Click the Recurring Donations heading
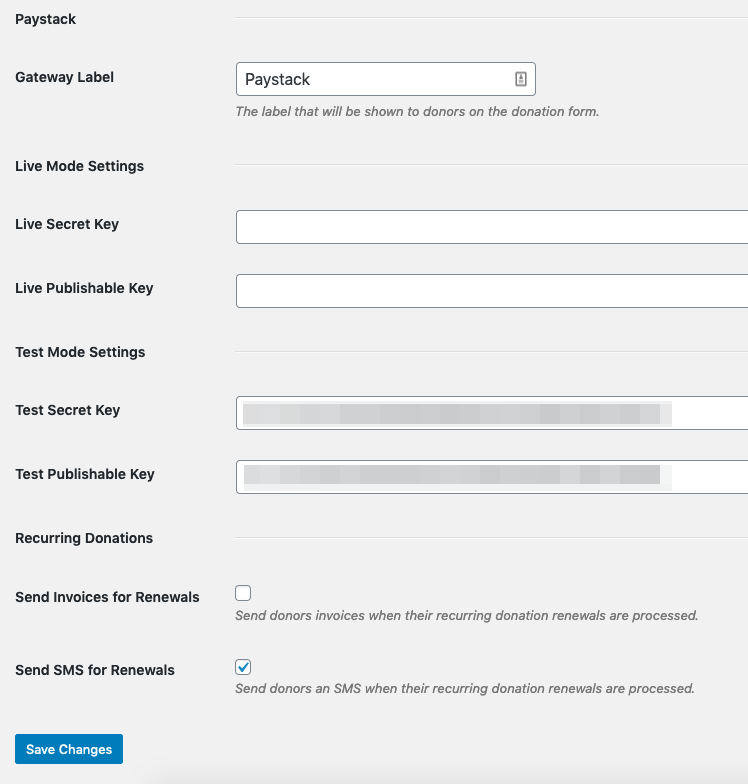 pyautogui.click(x=84, y=538)
